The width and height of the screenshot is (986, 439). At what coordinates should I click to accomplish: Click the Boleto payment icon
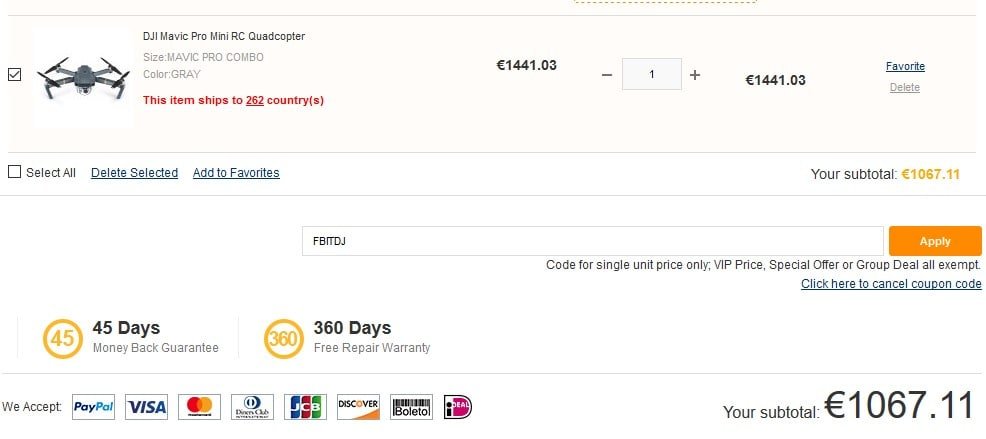pos(411,407)
